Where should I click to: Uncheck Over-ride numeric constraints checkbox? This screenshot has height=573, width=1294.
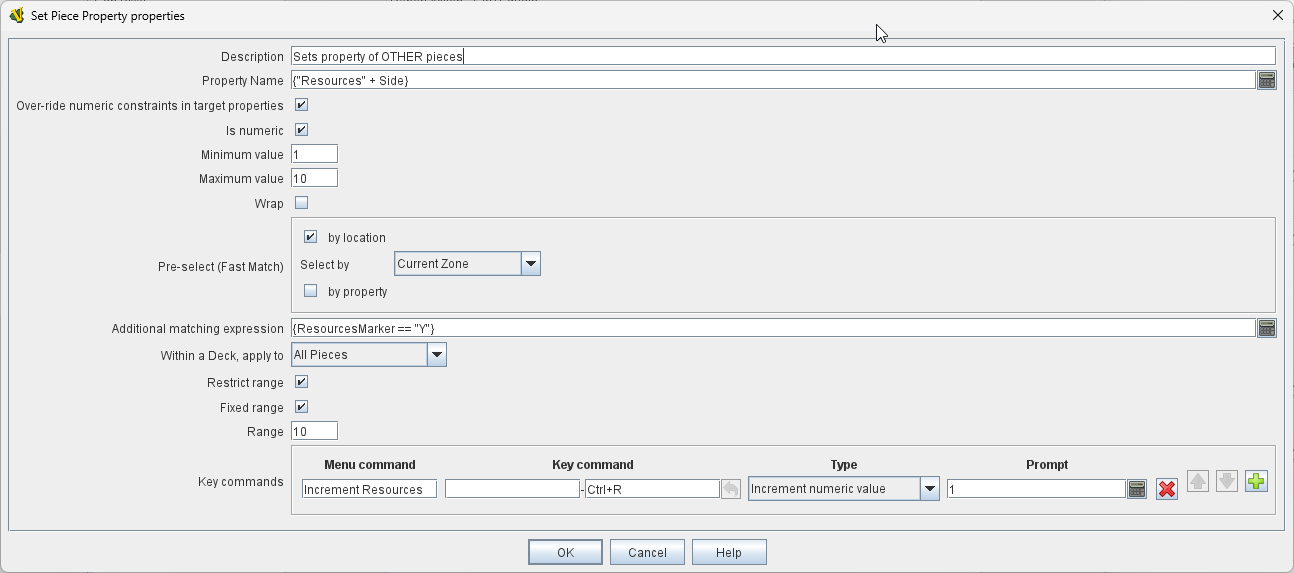(301, 105)
